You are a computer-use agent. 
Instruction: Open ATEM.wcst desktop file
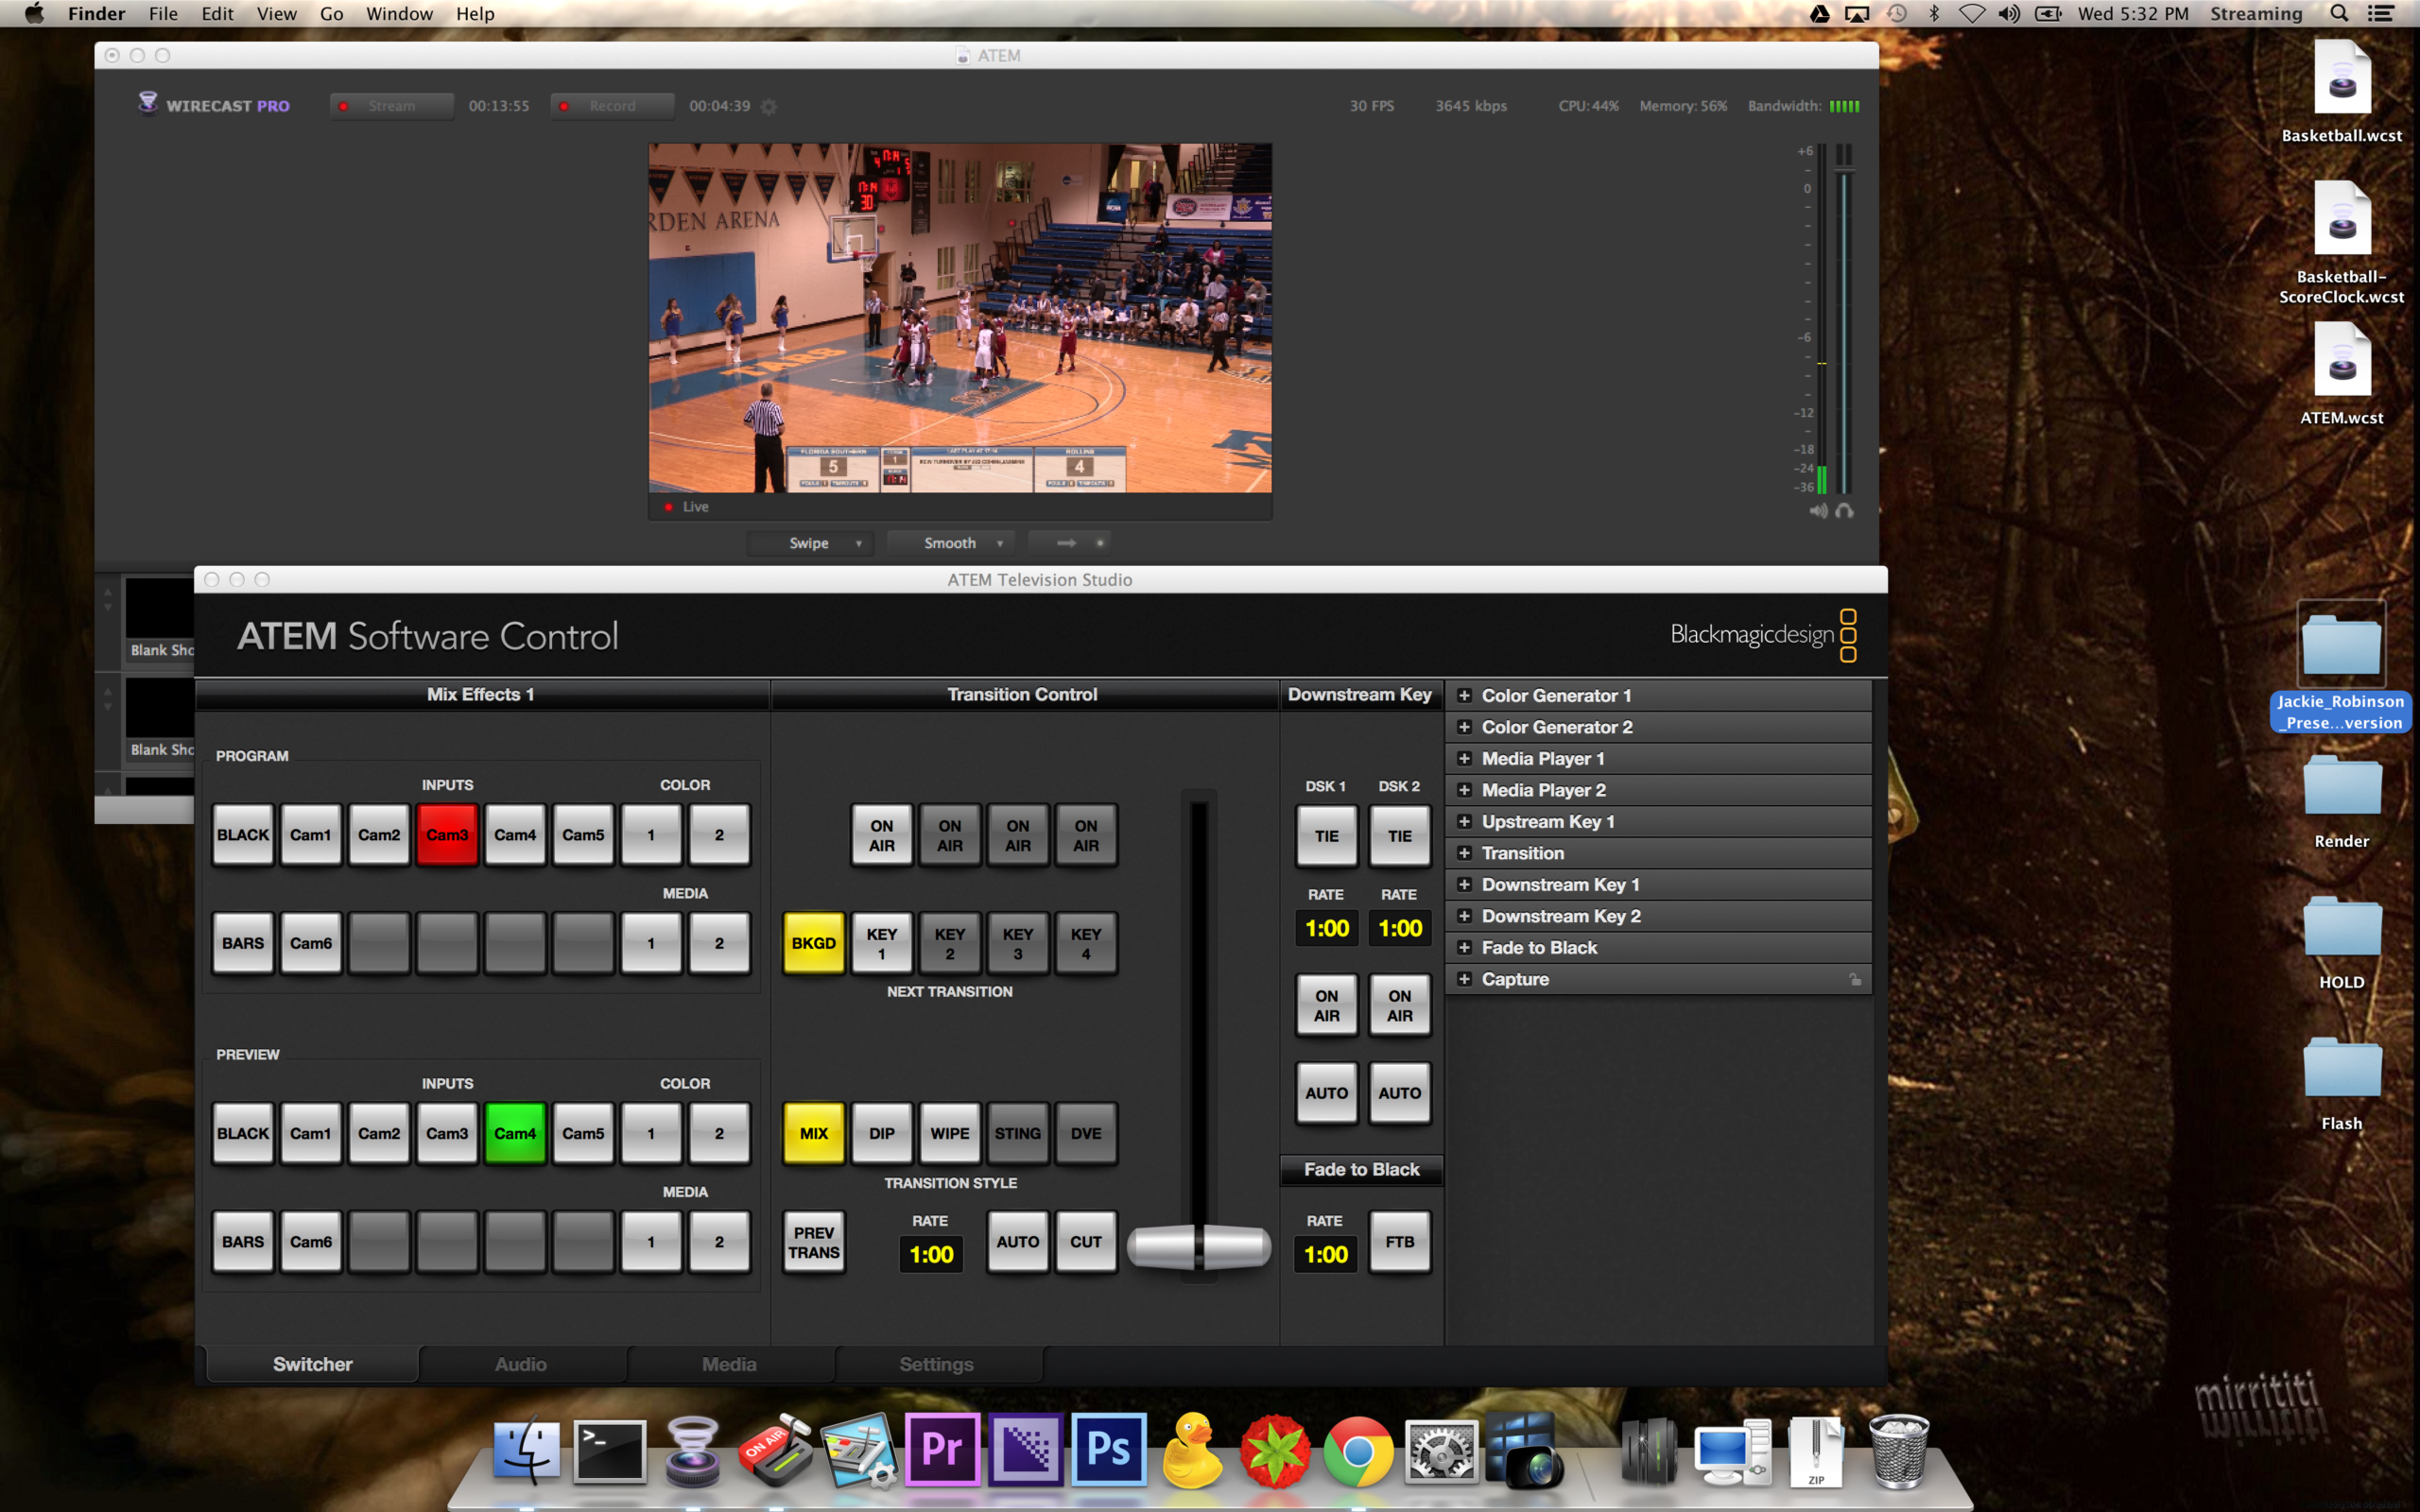coord(2341,374)
